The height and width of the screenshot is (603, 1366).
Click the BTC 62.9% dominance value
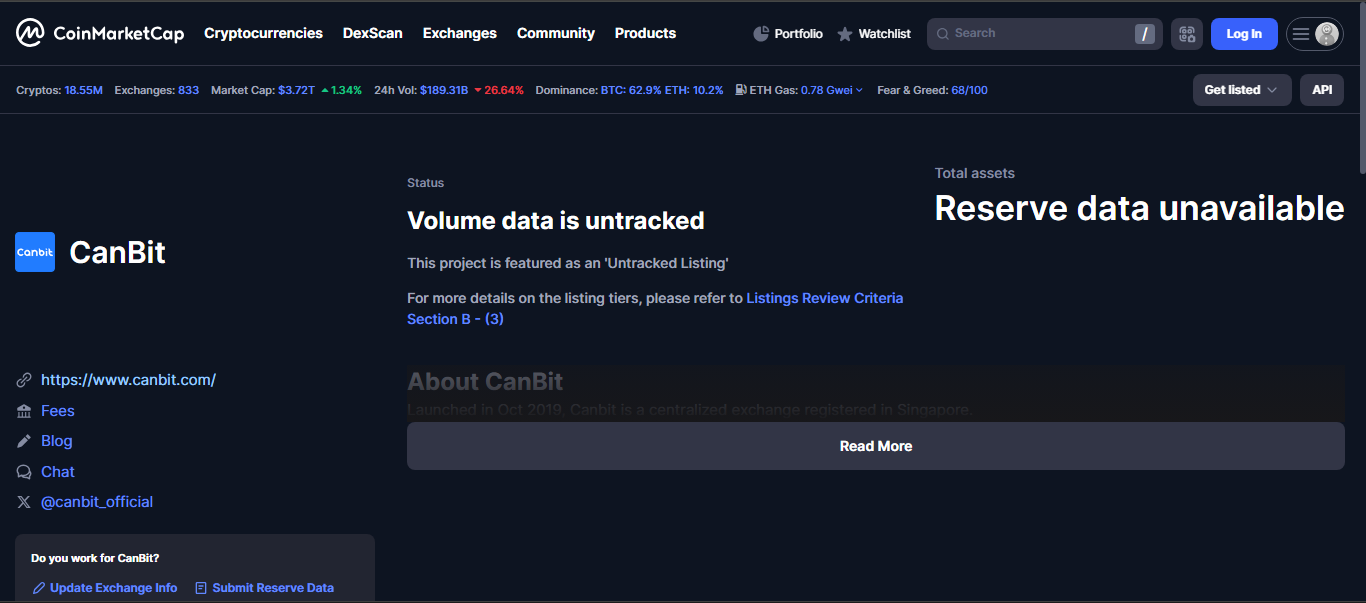(631, 90)
